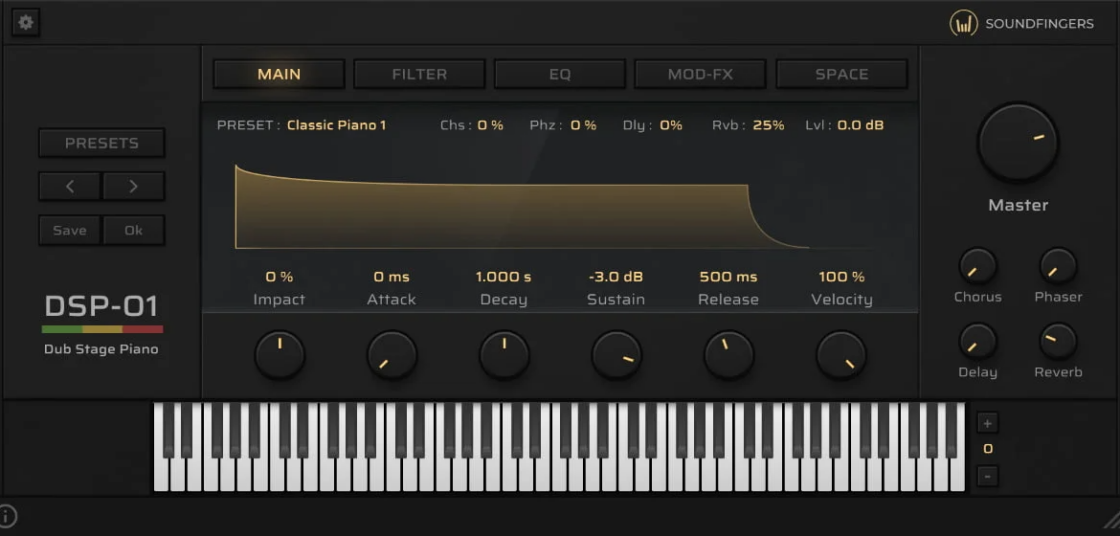Switch to the FILTER tab

(x=419, y=74)
